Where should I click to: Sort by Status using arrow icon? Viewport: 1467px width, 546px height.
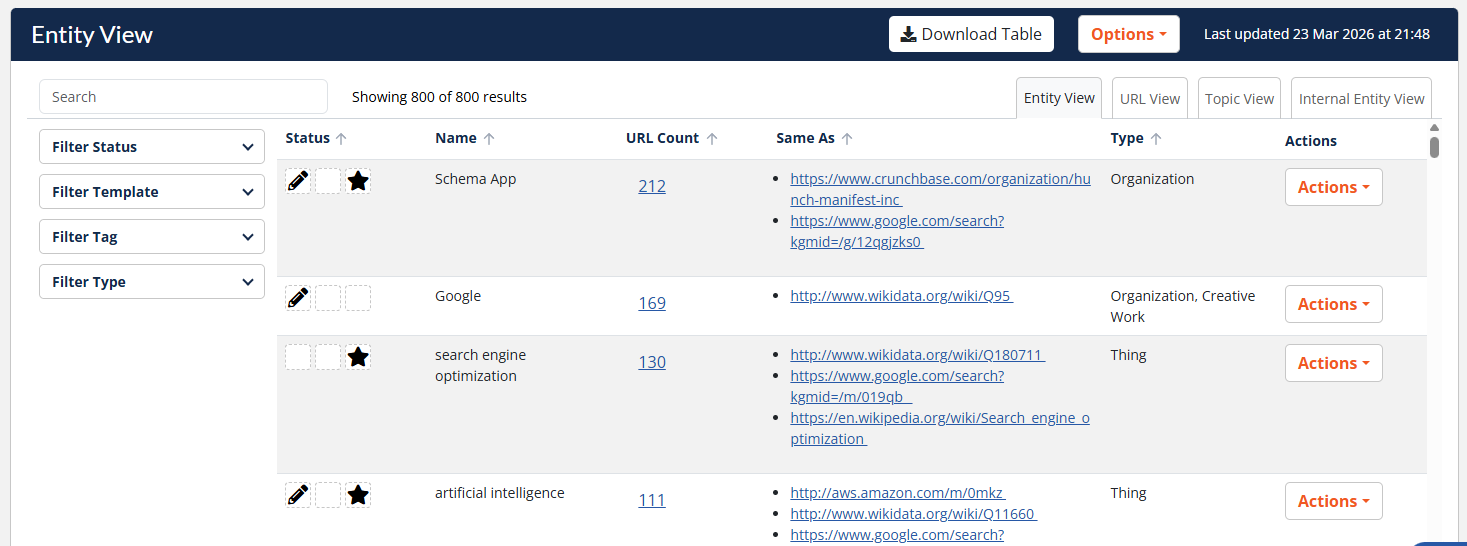(x=341, y=139)
